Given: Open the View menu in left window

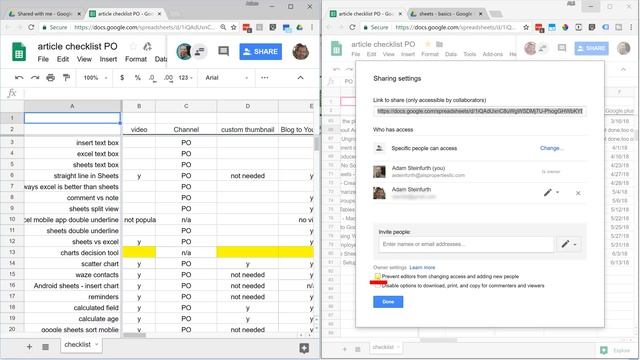Looking at the screenshot, I should coord(84,59).
